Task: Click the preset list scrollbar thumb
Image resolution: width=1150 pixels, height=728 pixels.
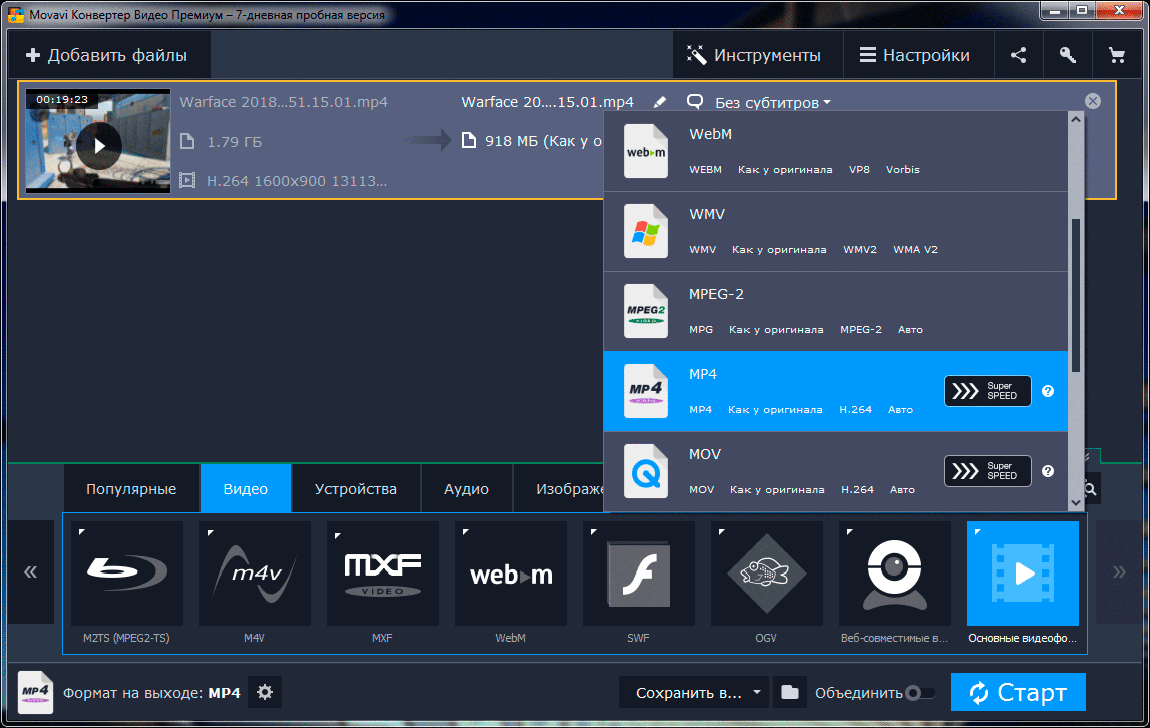Action: tap(1076, 295)
